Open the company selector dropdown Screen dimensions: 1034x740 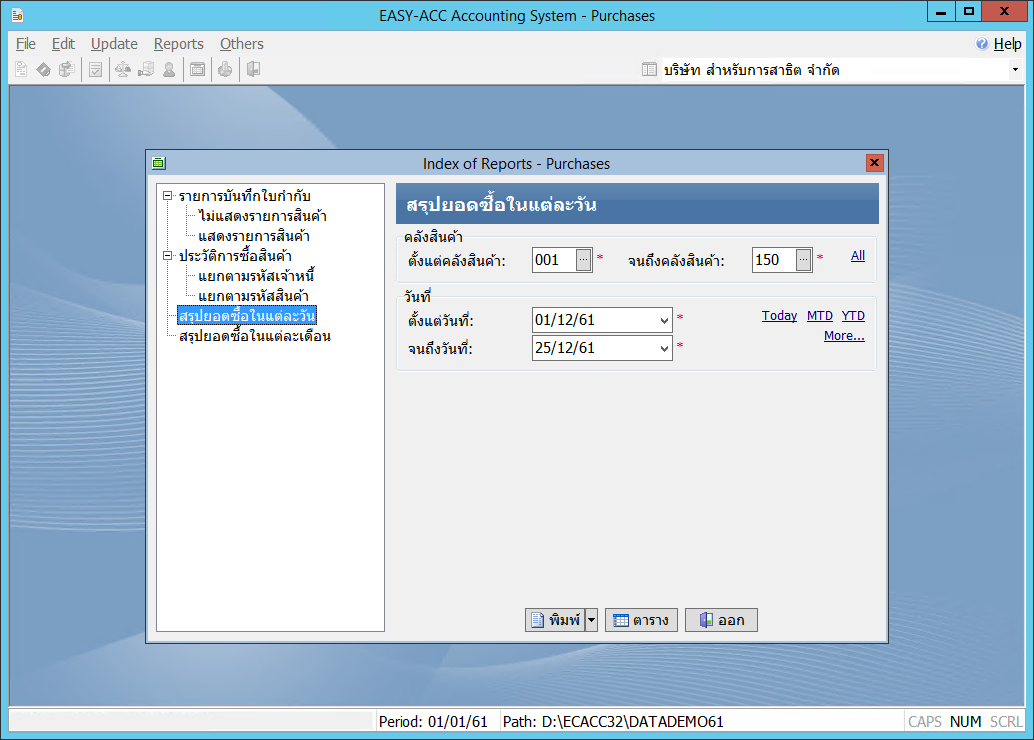point(1015,70)
